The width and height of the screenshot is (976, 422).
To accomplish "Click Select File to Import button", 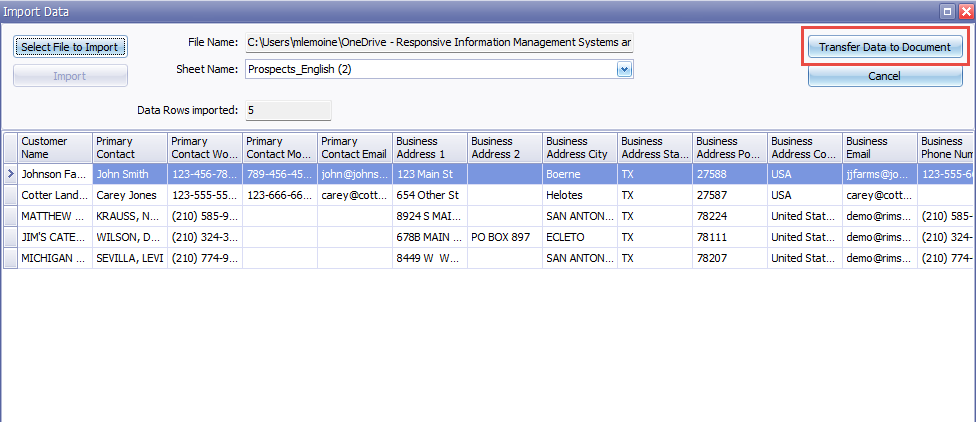I will coord(70,47).
